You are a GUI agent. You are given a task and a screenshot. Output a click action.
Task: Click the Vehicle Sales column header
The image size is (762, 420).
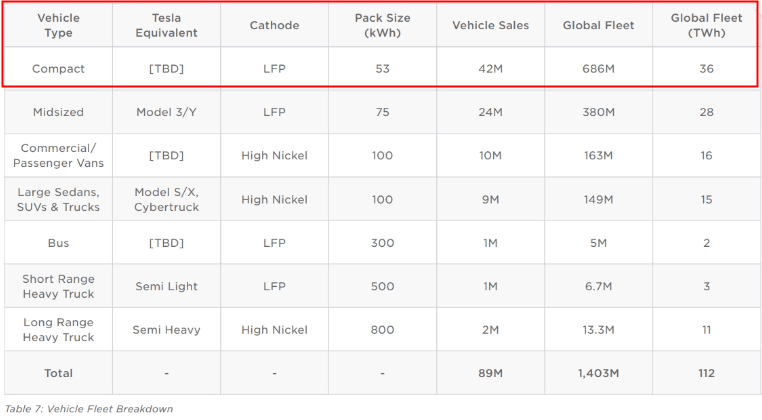pos(490,25)
